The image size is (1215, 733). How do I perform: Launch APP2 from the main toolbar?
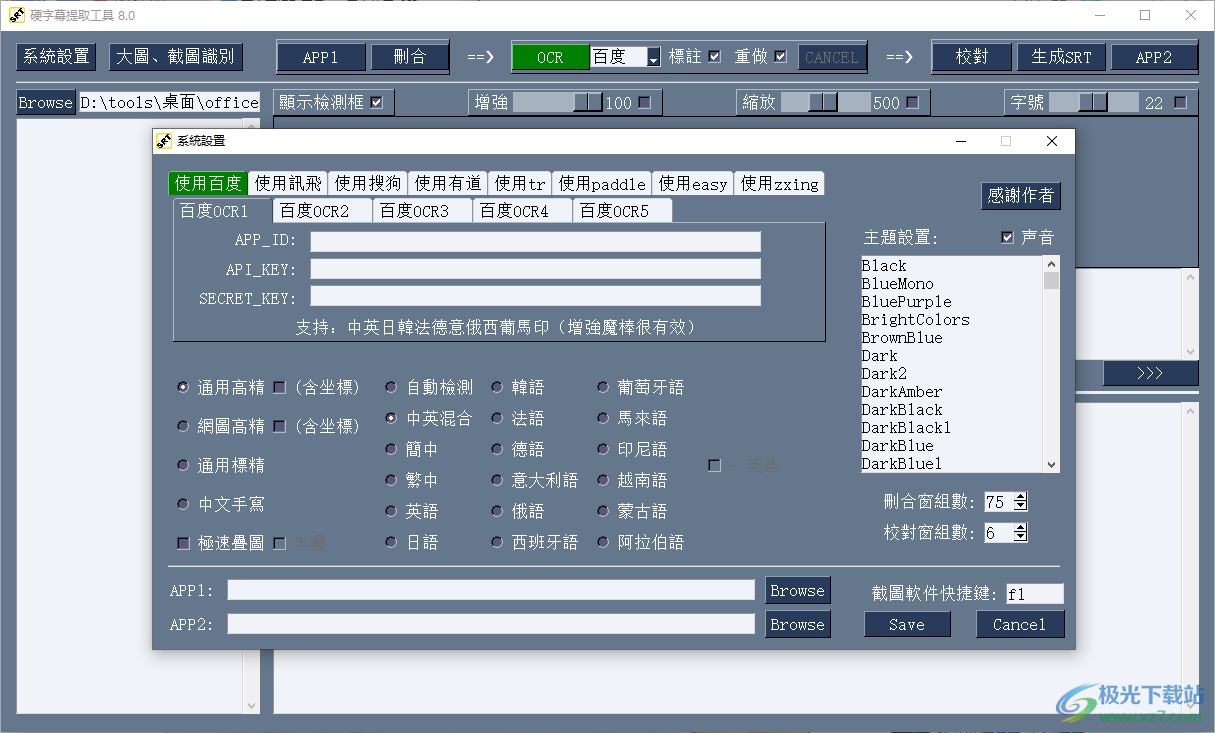(x=1154, y=58)
